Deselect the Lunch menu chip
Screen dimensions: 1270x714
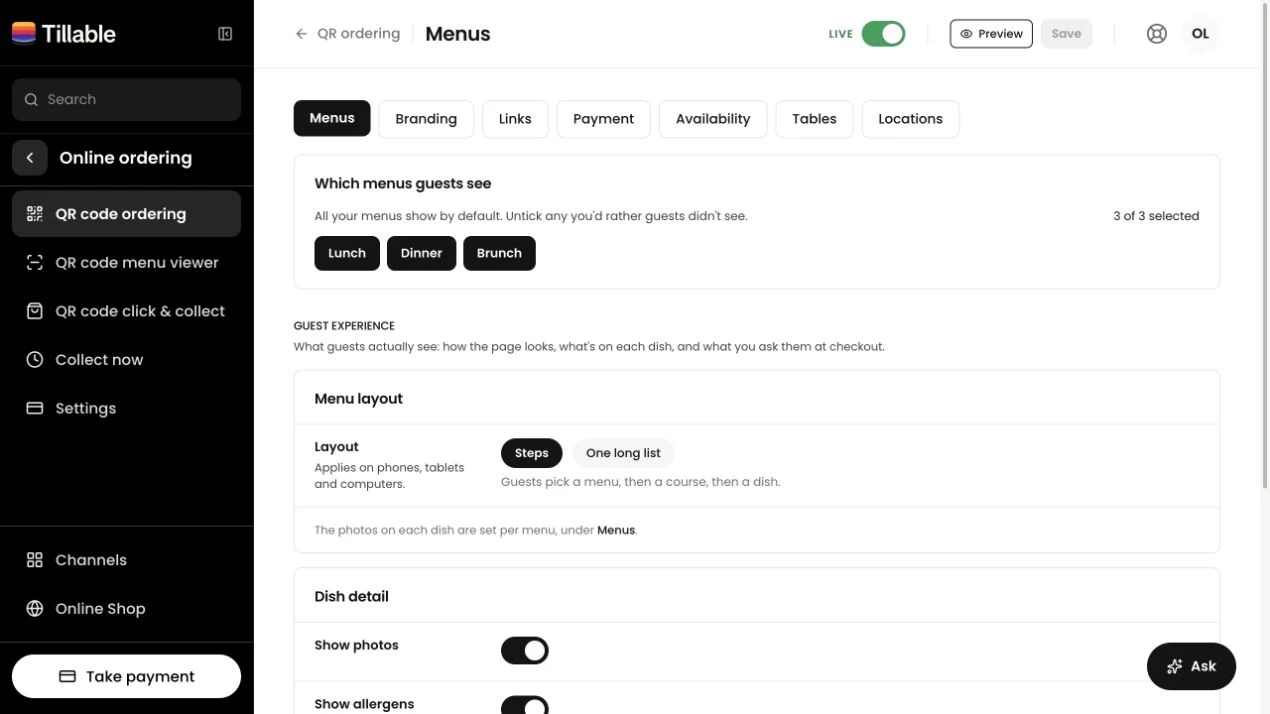click(347, 253)
